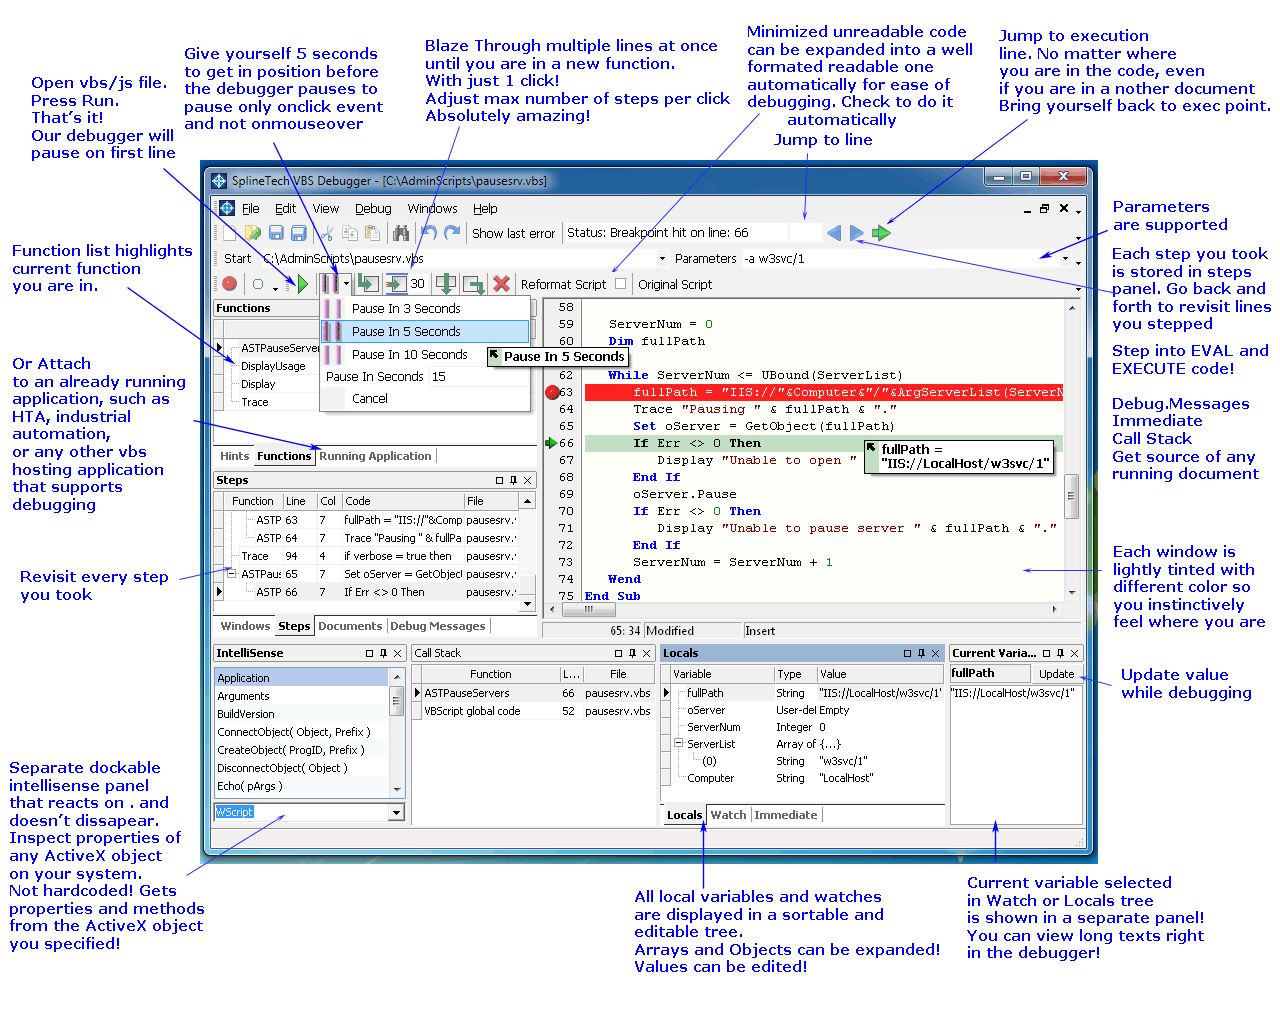The width and height of the screenshot is (1280, 1024).
Task: Click the blue step forward arrow
Action: coord(857,233)
